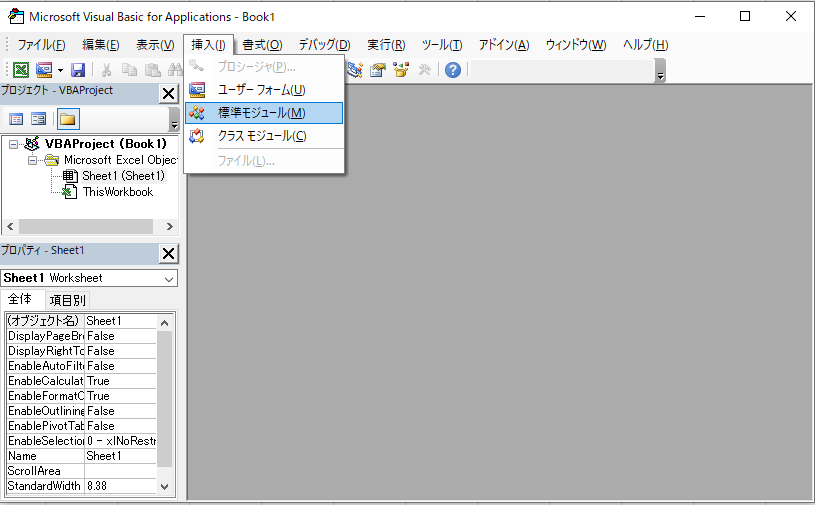This screenshot has height=505, width=815.
Task: Select the EnableOutlining False value
Action: tap(121, 411)
